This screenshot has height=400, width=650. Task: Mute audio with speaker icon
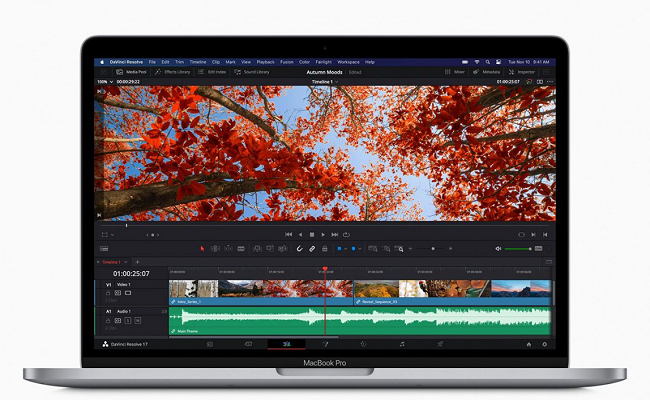pos(498,249)
